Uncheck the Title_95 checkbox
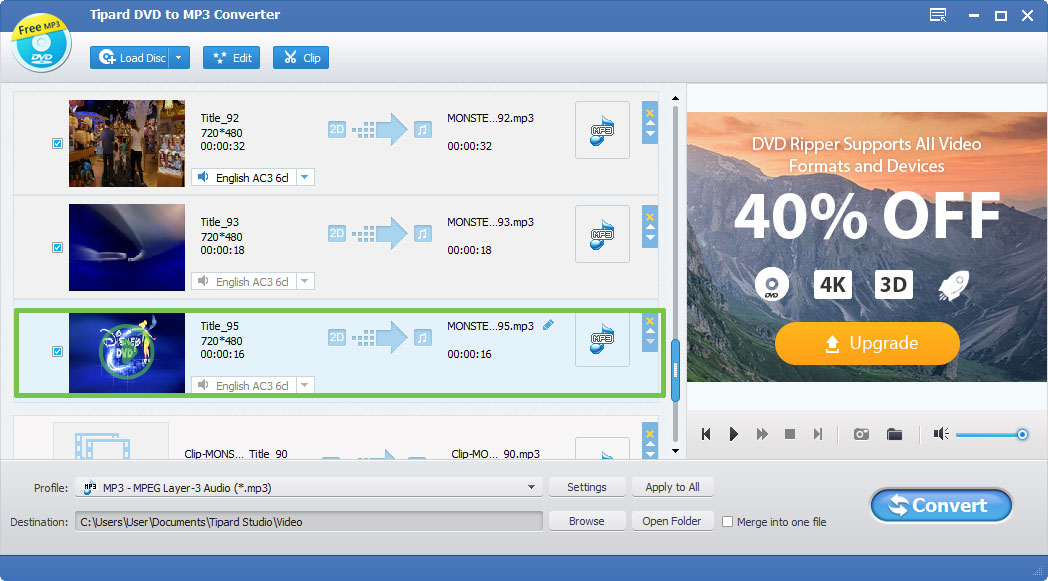The image size is (1048, 581). (x=57, y=352)
